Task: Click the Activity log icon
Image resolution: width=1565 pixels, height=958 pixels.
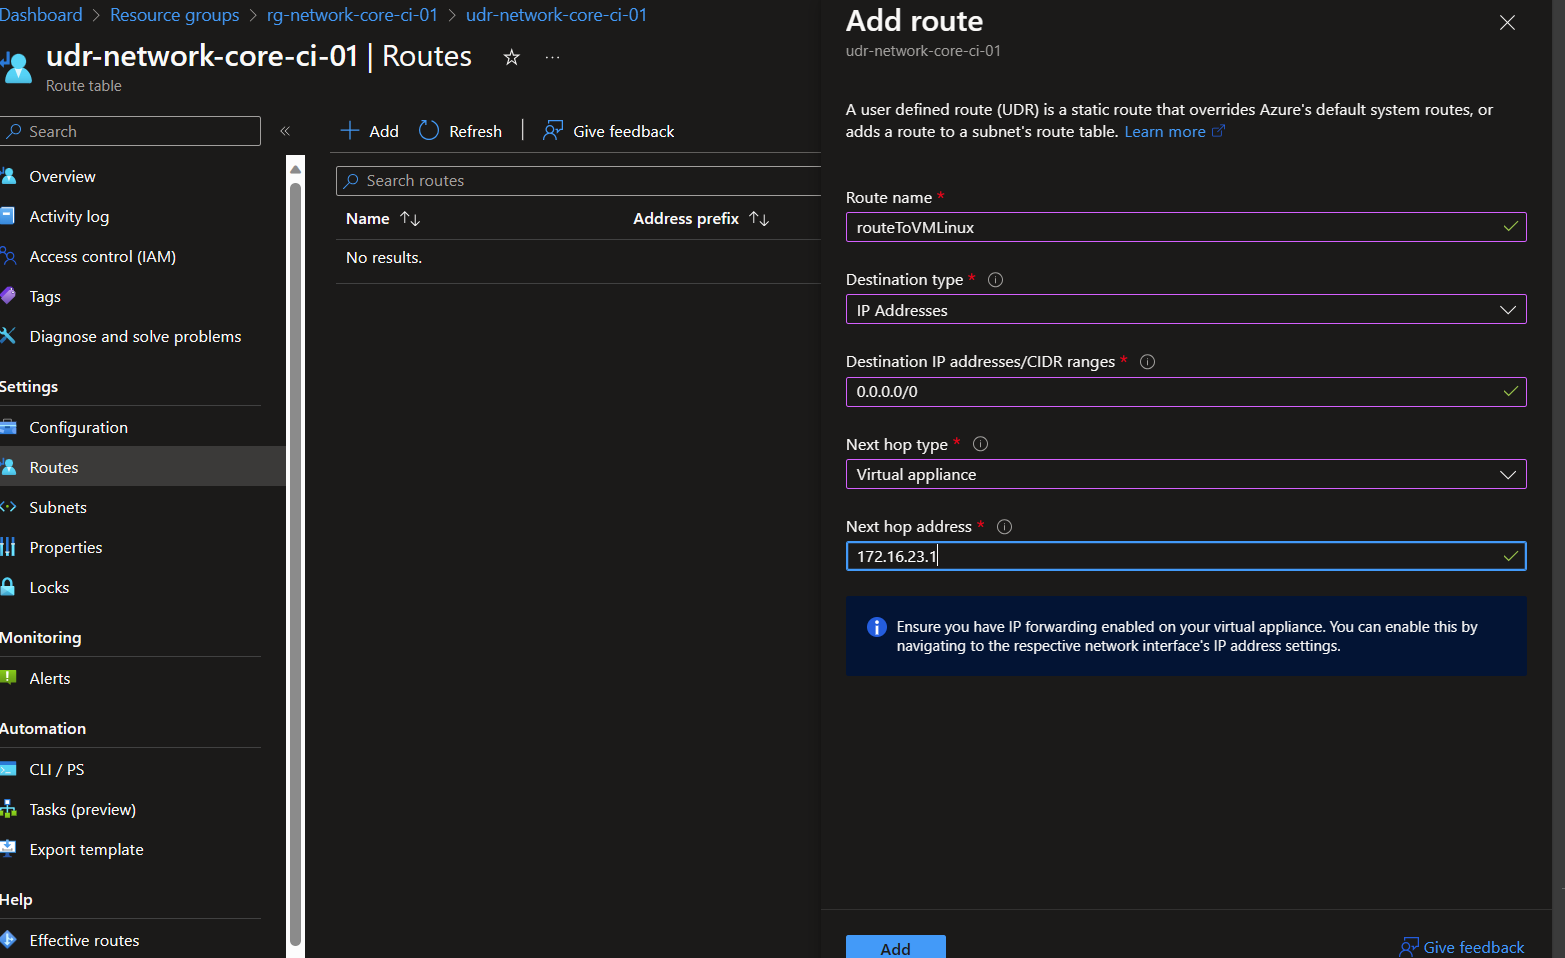Action: point(8,216)
